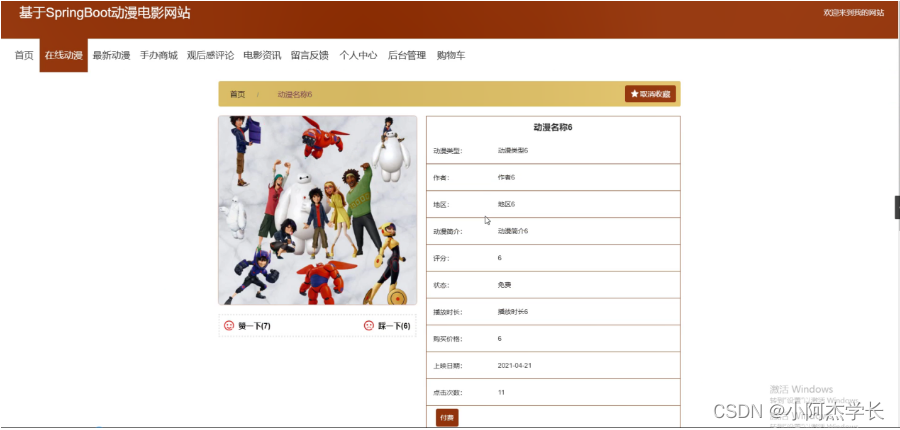Click 踩一下(6) dislike text
Image resolution: width=900 pixels, height=430 pixels.
click(394, 326)
